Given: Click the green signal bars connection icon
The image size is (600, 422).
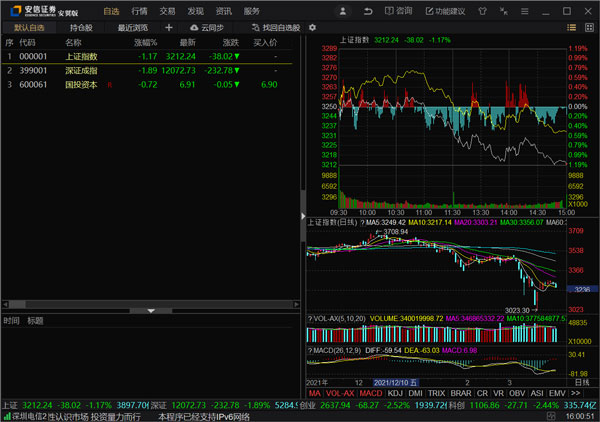Looking at the screenshot, I should 7,416.
